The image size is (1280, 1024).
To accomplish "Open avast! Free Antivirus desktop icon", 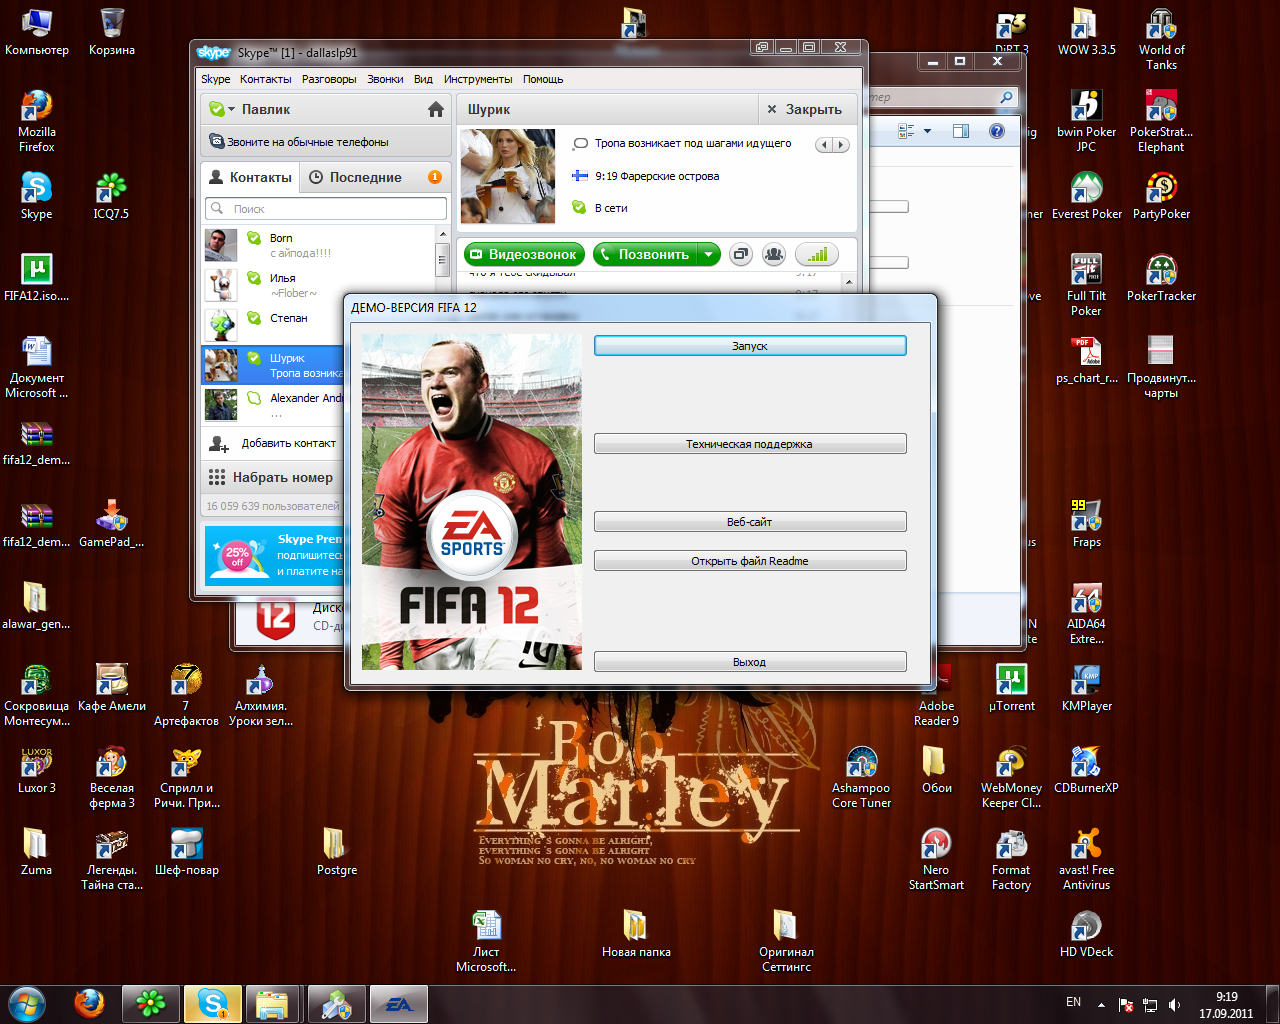I will pyautogui.click(x=1086, y=860).
